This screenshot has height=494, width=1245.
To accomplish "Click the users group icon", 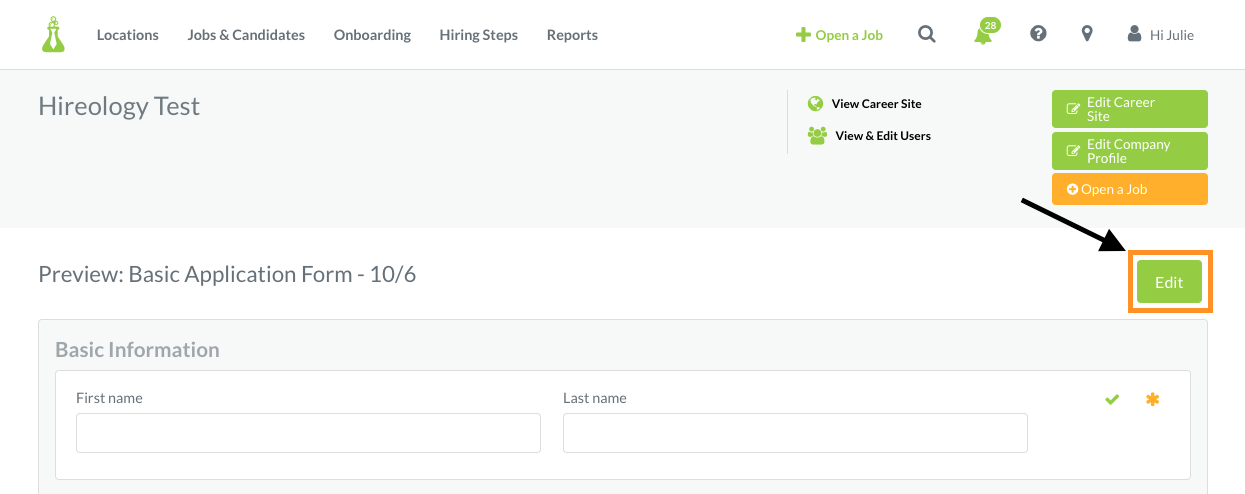I will [817, 135].
